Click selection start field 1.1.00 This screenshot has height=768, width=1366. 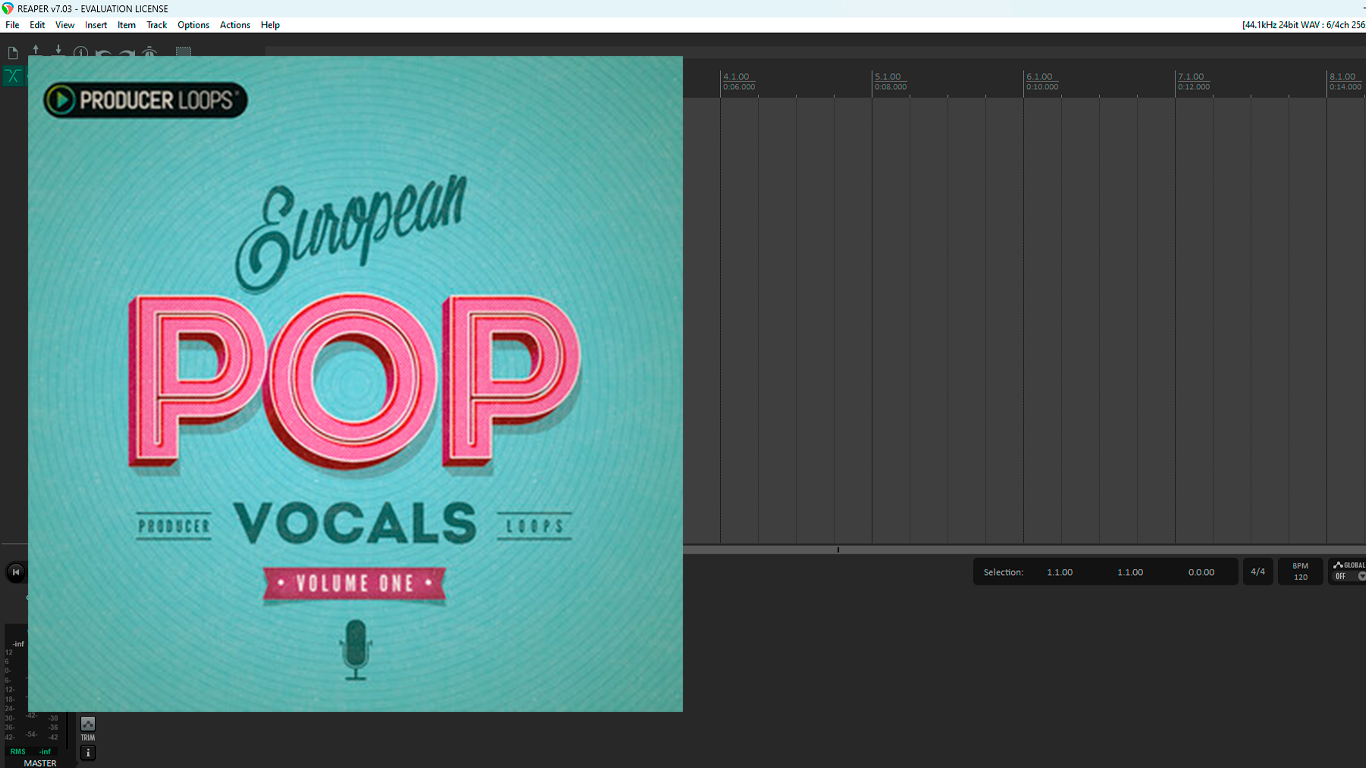1060,572
